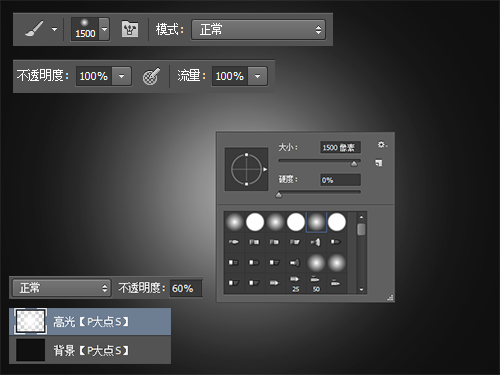Open the tool preset arrow beside brush
Image resolution: width=500 pixels, height=375 pixels.
tap(54, 29)
